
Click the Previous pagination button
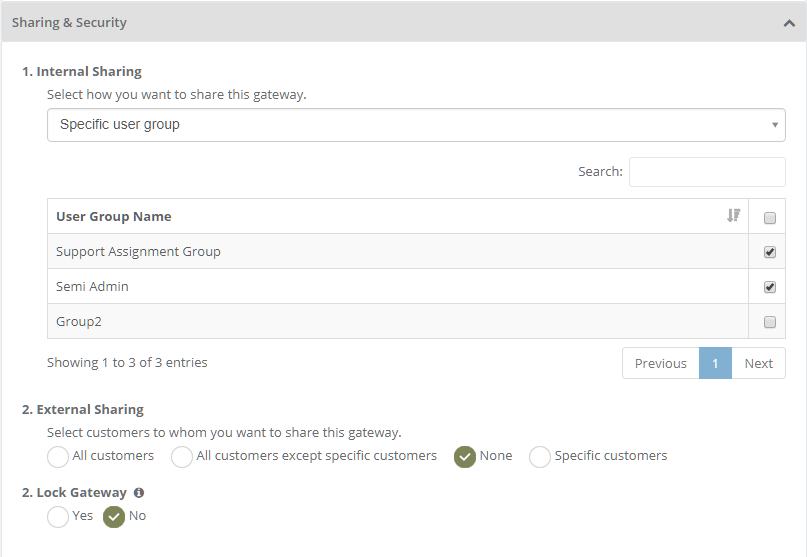pyautogui.click(x=660, y=363)
